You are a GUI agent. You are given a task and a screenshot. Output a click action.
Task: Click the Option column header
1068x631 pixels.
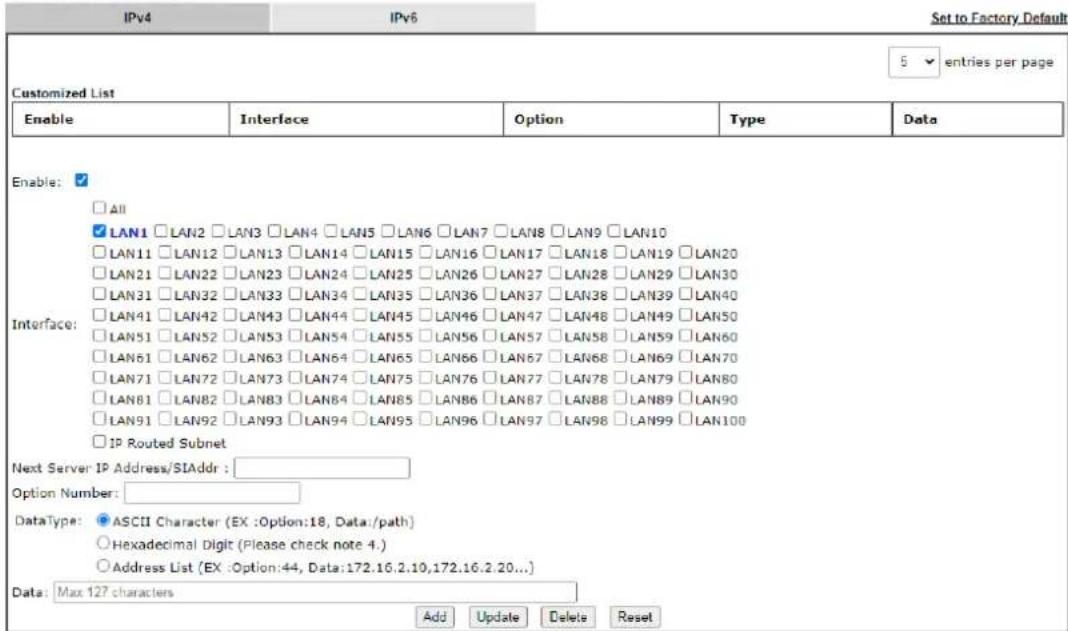tap(611, 119)
